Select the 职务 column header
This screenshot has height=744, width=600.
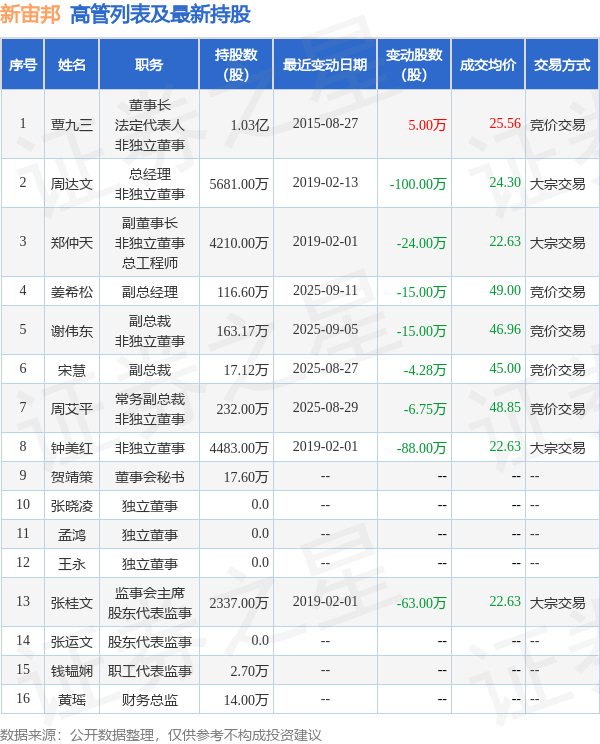pos(149,65)
